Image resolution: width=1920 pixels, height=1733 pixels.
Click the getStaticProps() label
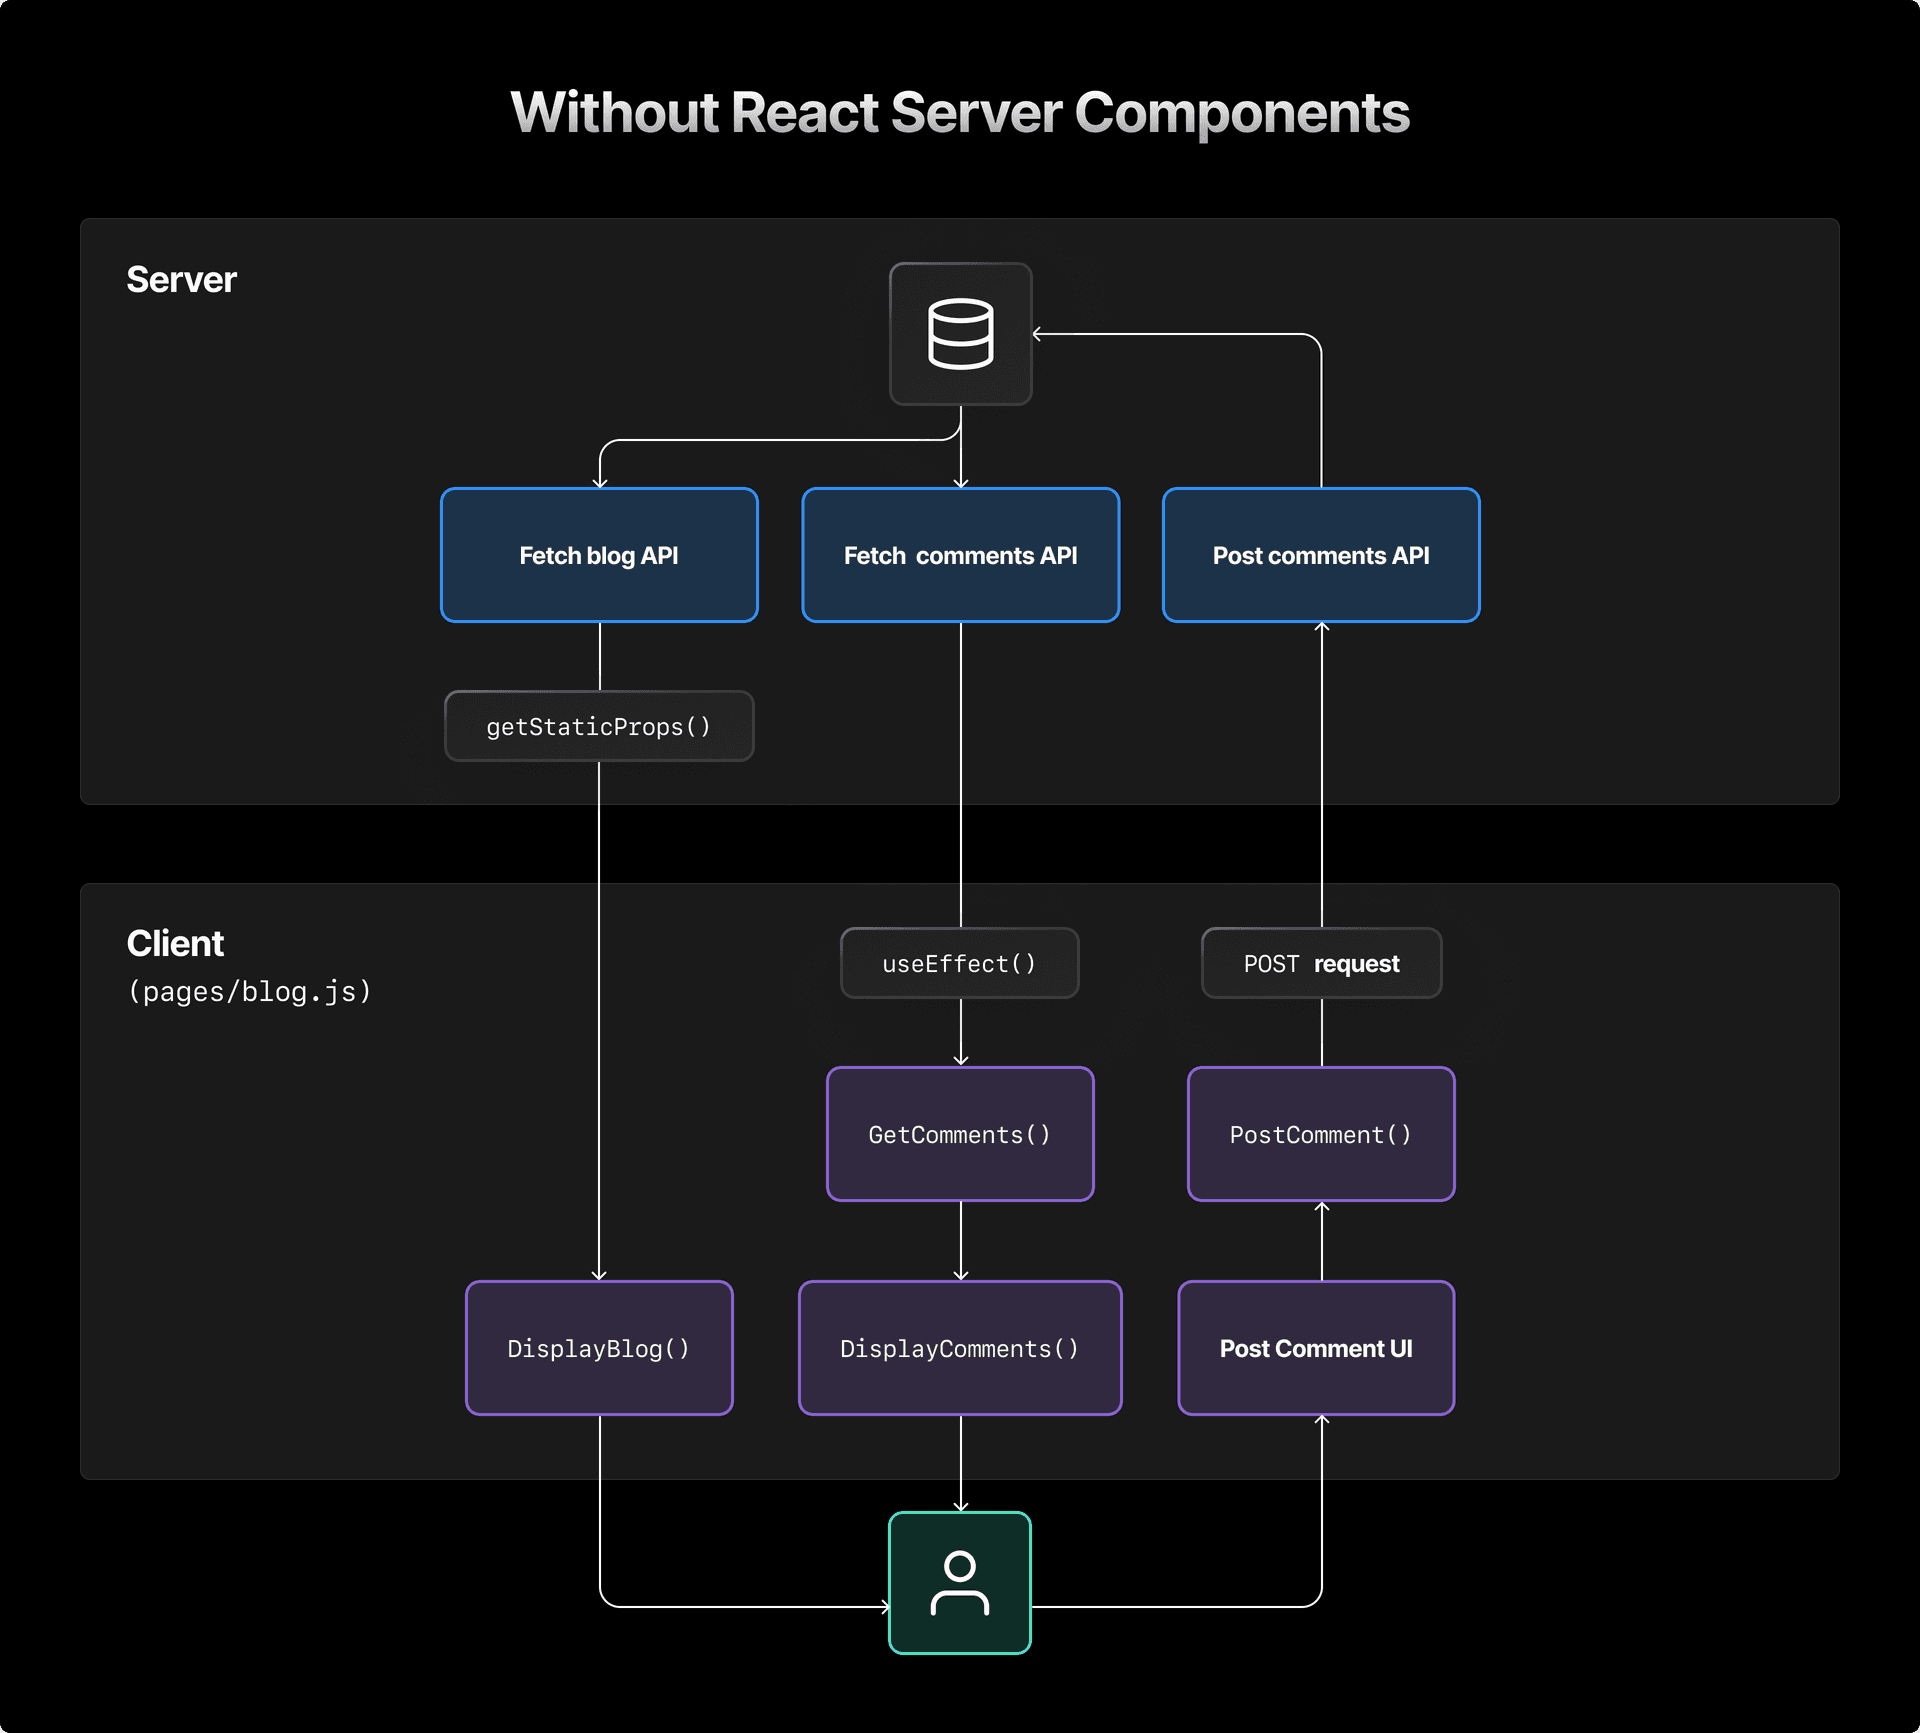[x=598, y=726]
